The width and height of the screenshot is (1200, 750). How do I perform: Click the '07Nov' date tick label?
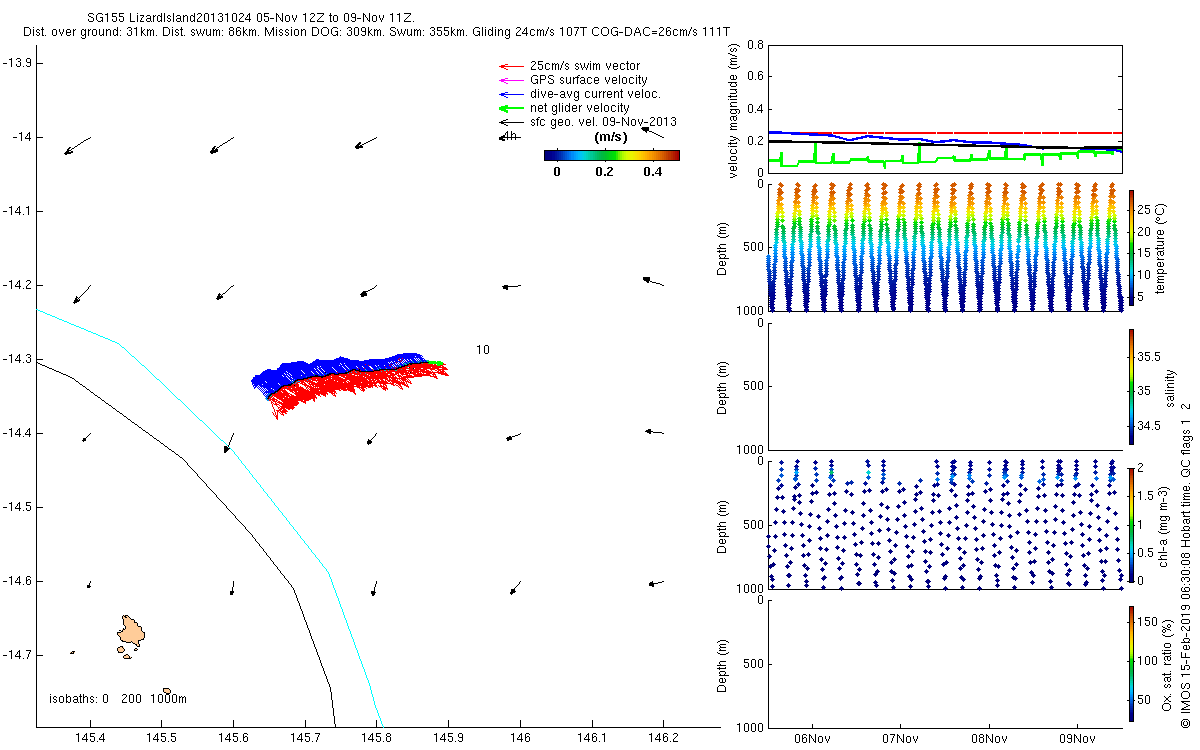coord(901,739)
